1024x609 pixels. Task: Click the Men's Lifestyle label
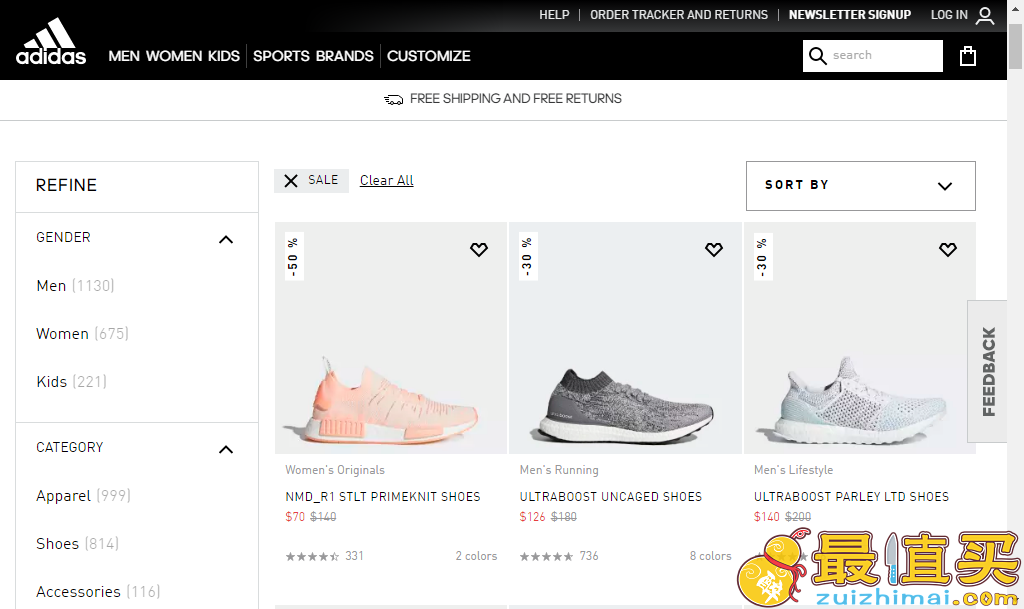(x=793, y=470)
